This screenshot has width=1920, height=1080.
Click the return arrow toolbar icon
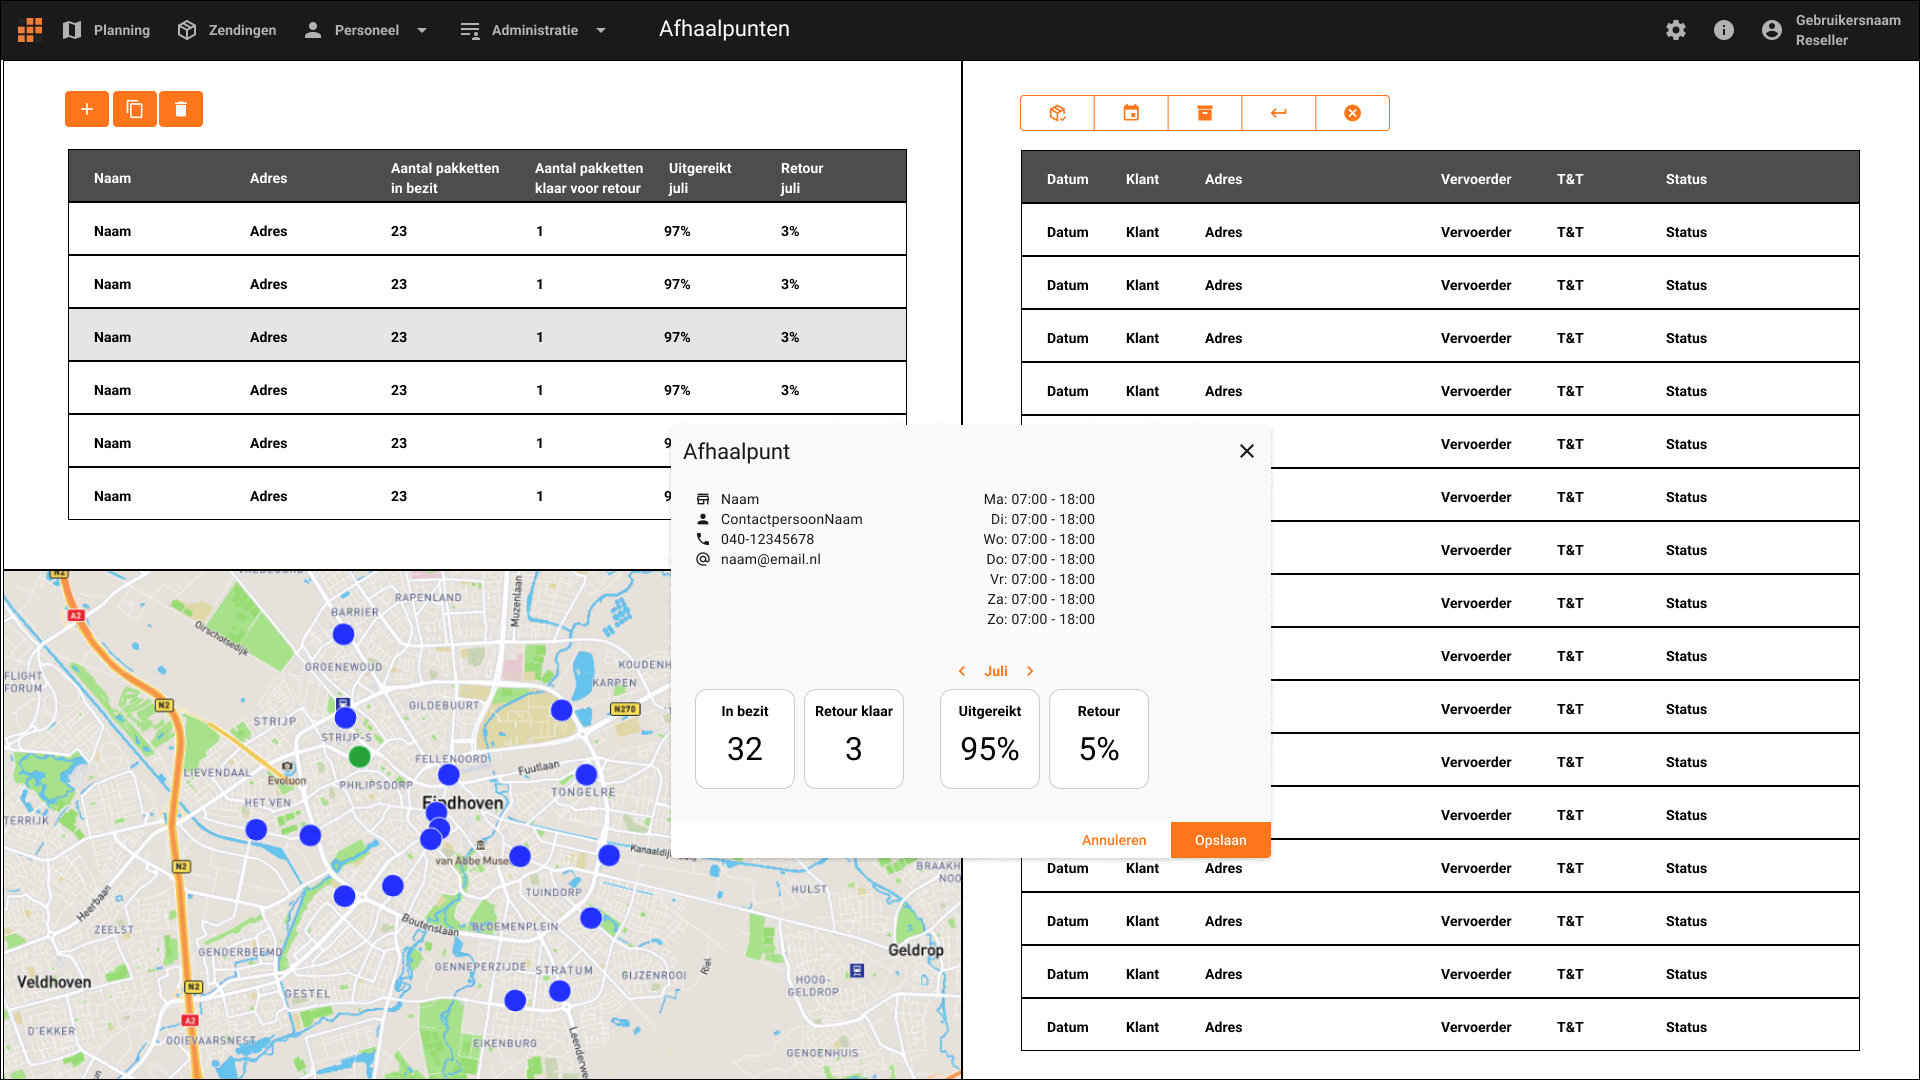tap(1278, 113)
